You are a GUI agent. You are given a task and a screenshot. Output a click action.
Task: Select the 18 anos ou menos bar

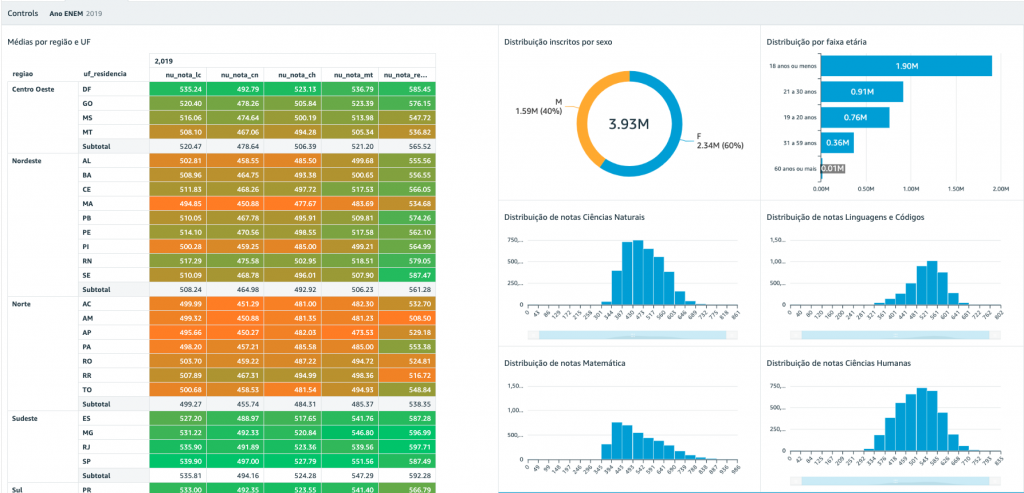[x=906, y=66]
